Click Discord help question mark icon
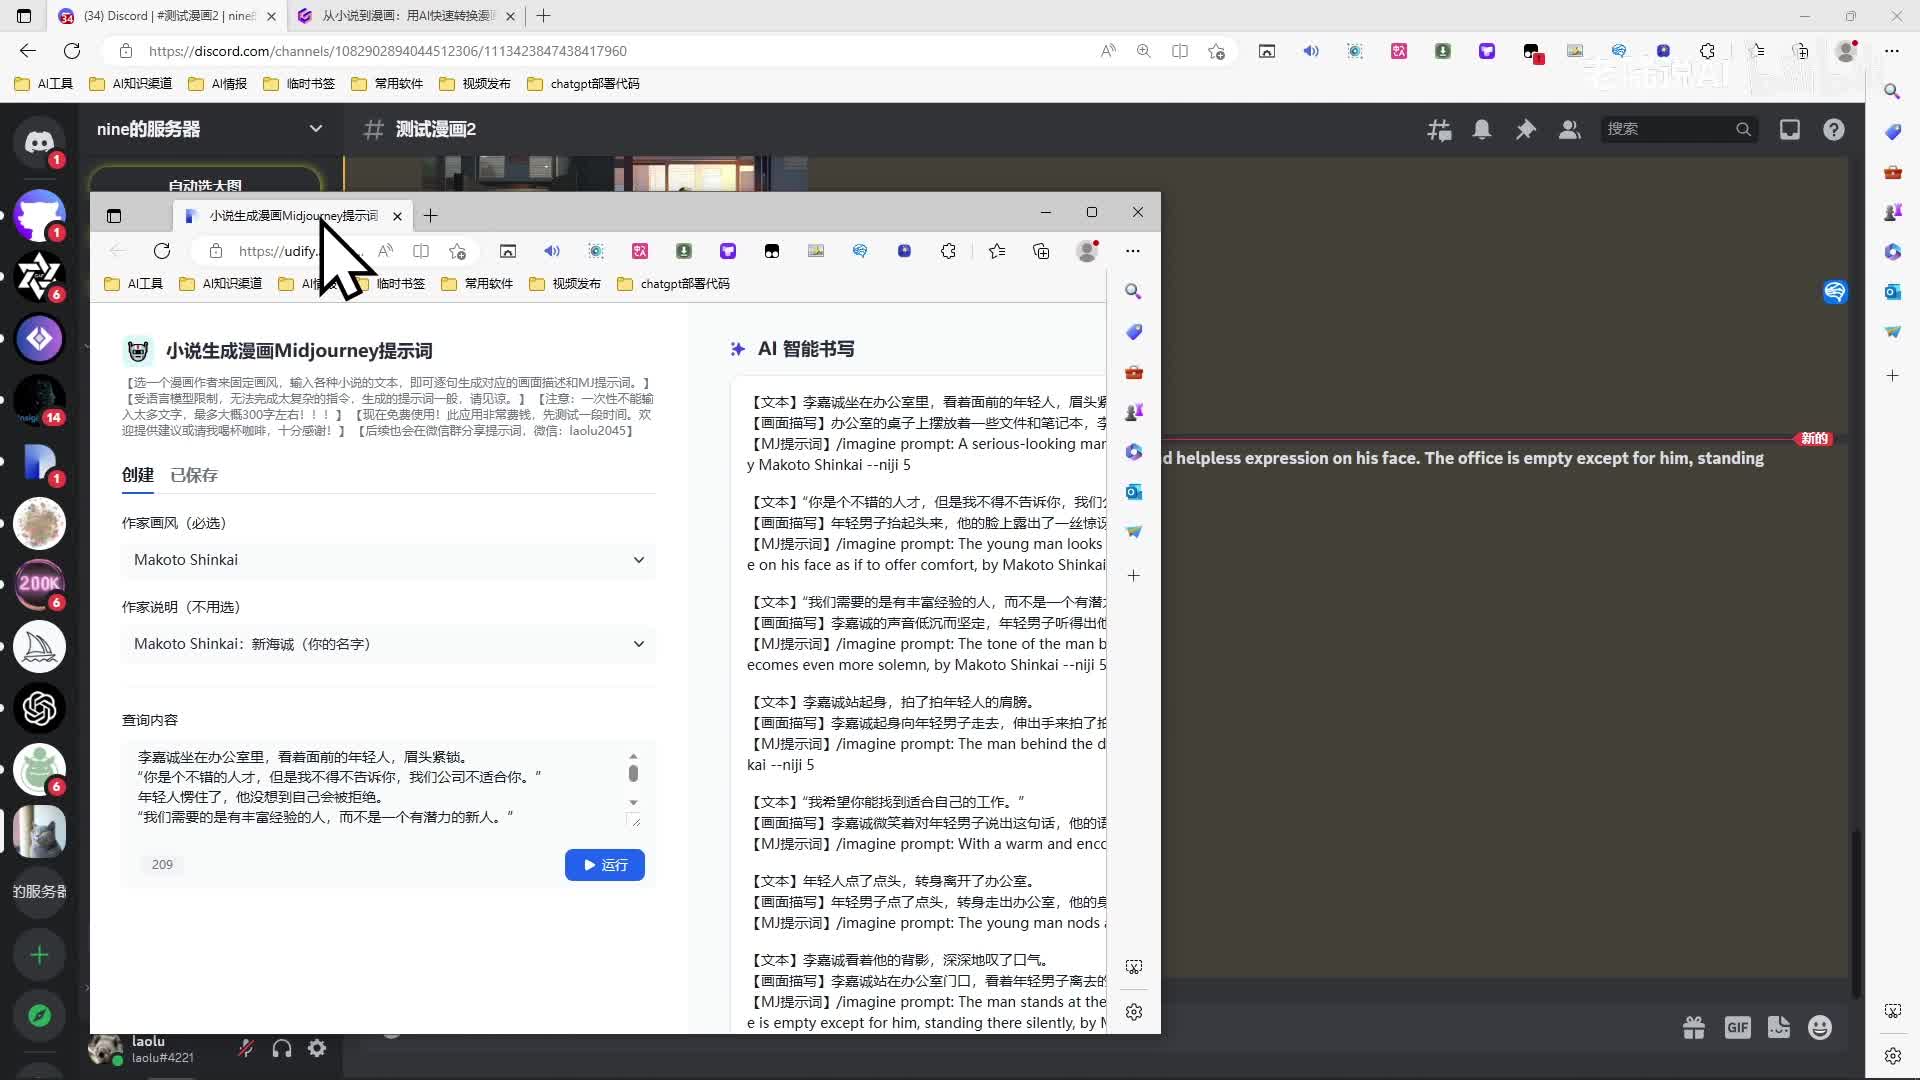Image resolution: width=1920 pixels, height=1080 pixels. pyautogui.click(x=1833, y=129)
